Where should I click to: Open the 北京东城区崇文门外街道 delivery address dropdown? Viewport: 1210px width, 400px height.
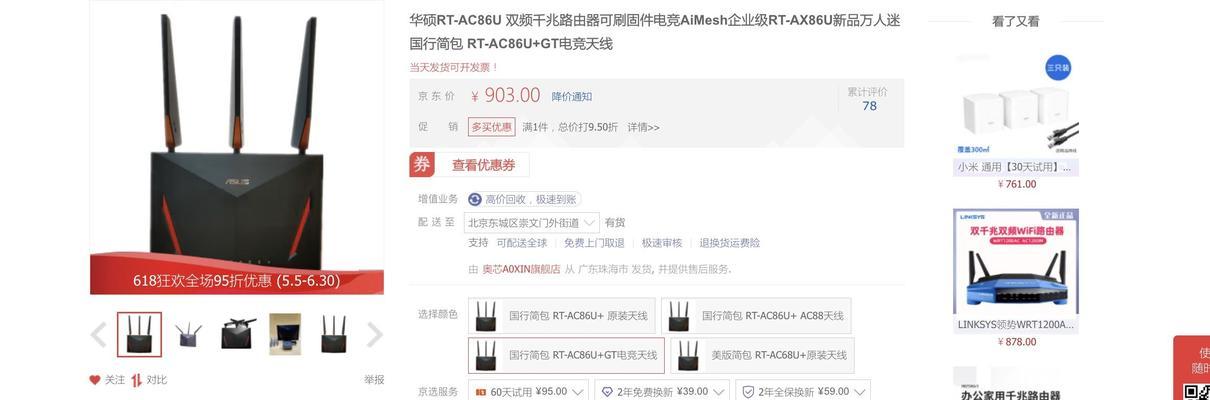[532, 222]
